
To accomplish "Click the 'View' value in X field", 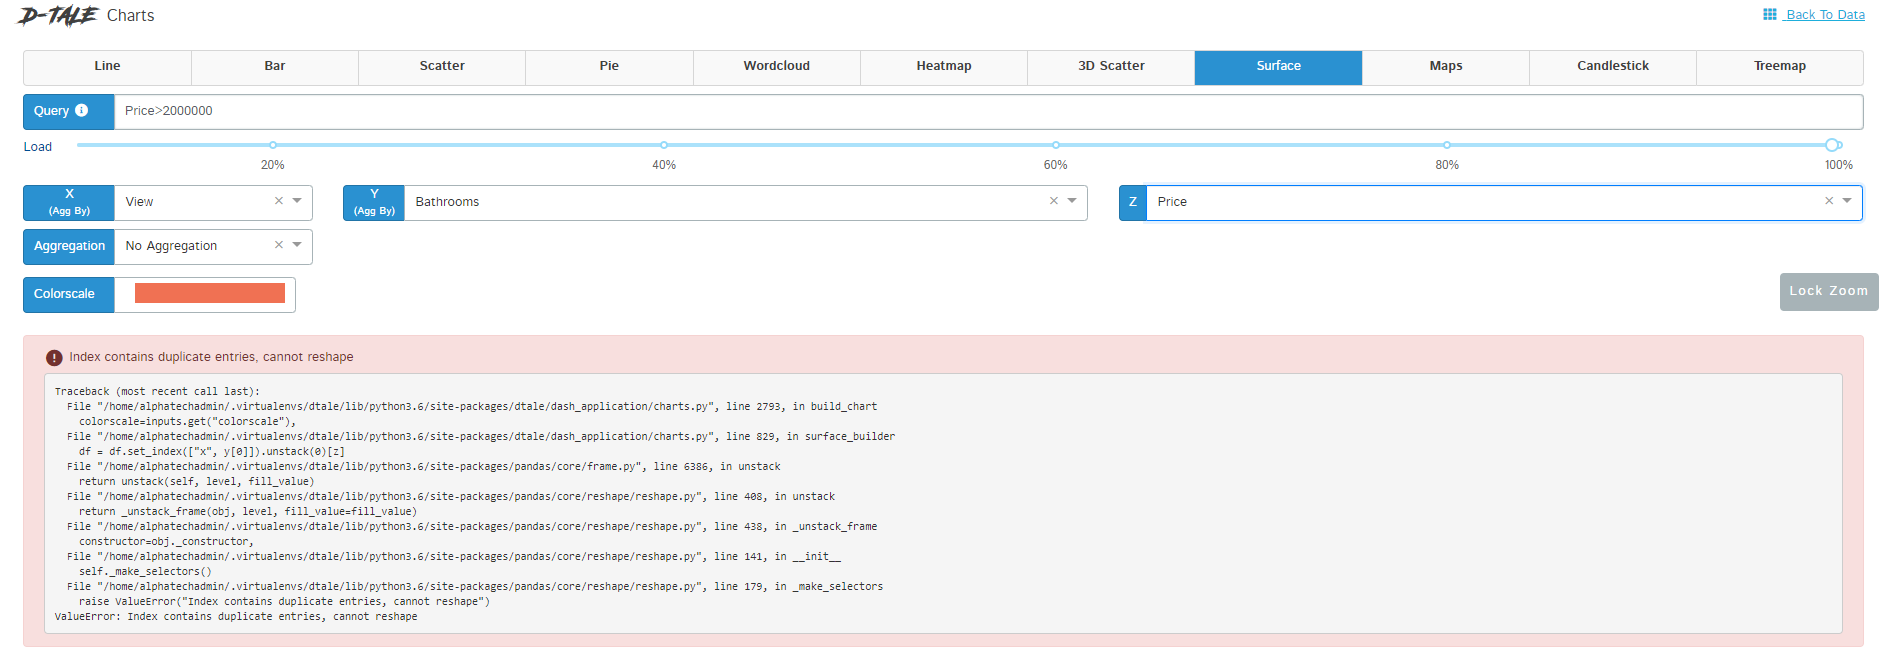I will (x=139, y=202).
